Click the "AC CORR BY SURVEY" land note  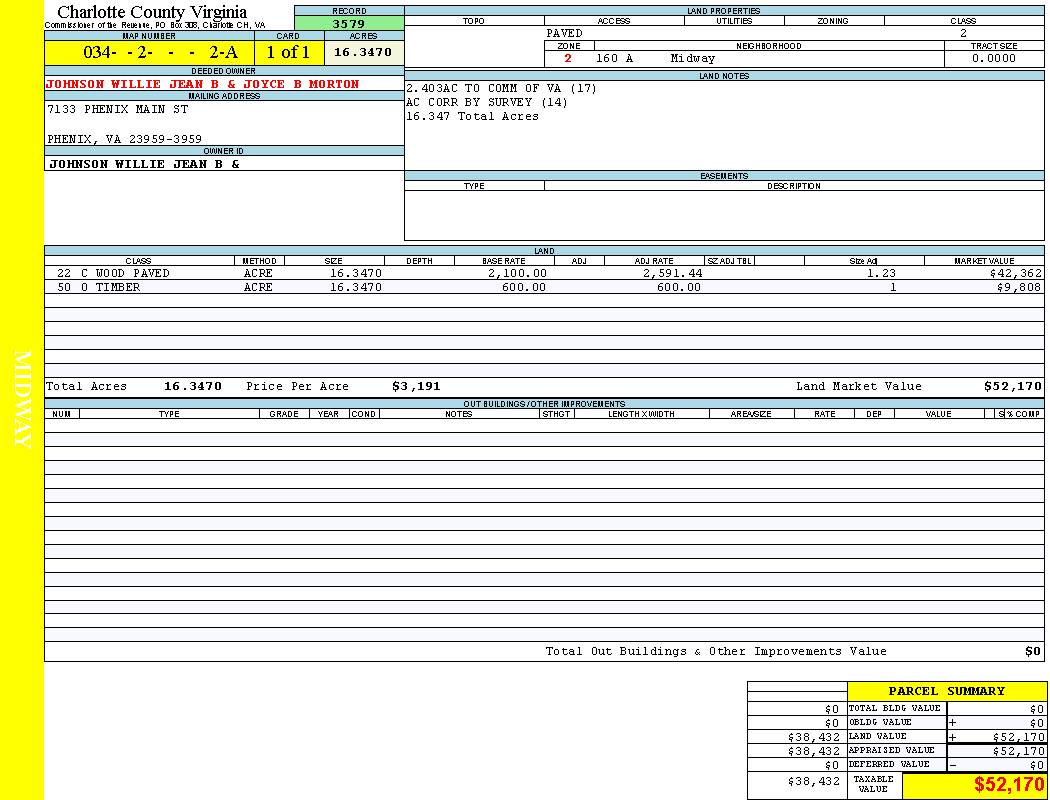tap(486, 102)
